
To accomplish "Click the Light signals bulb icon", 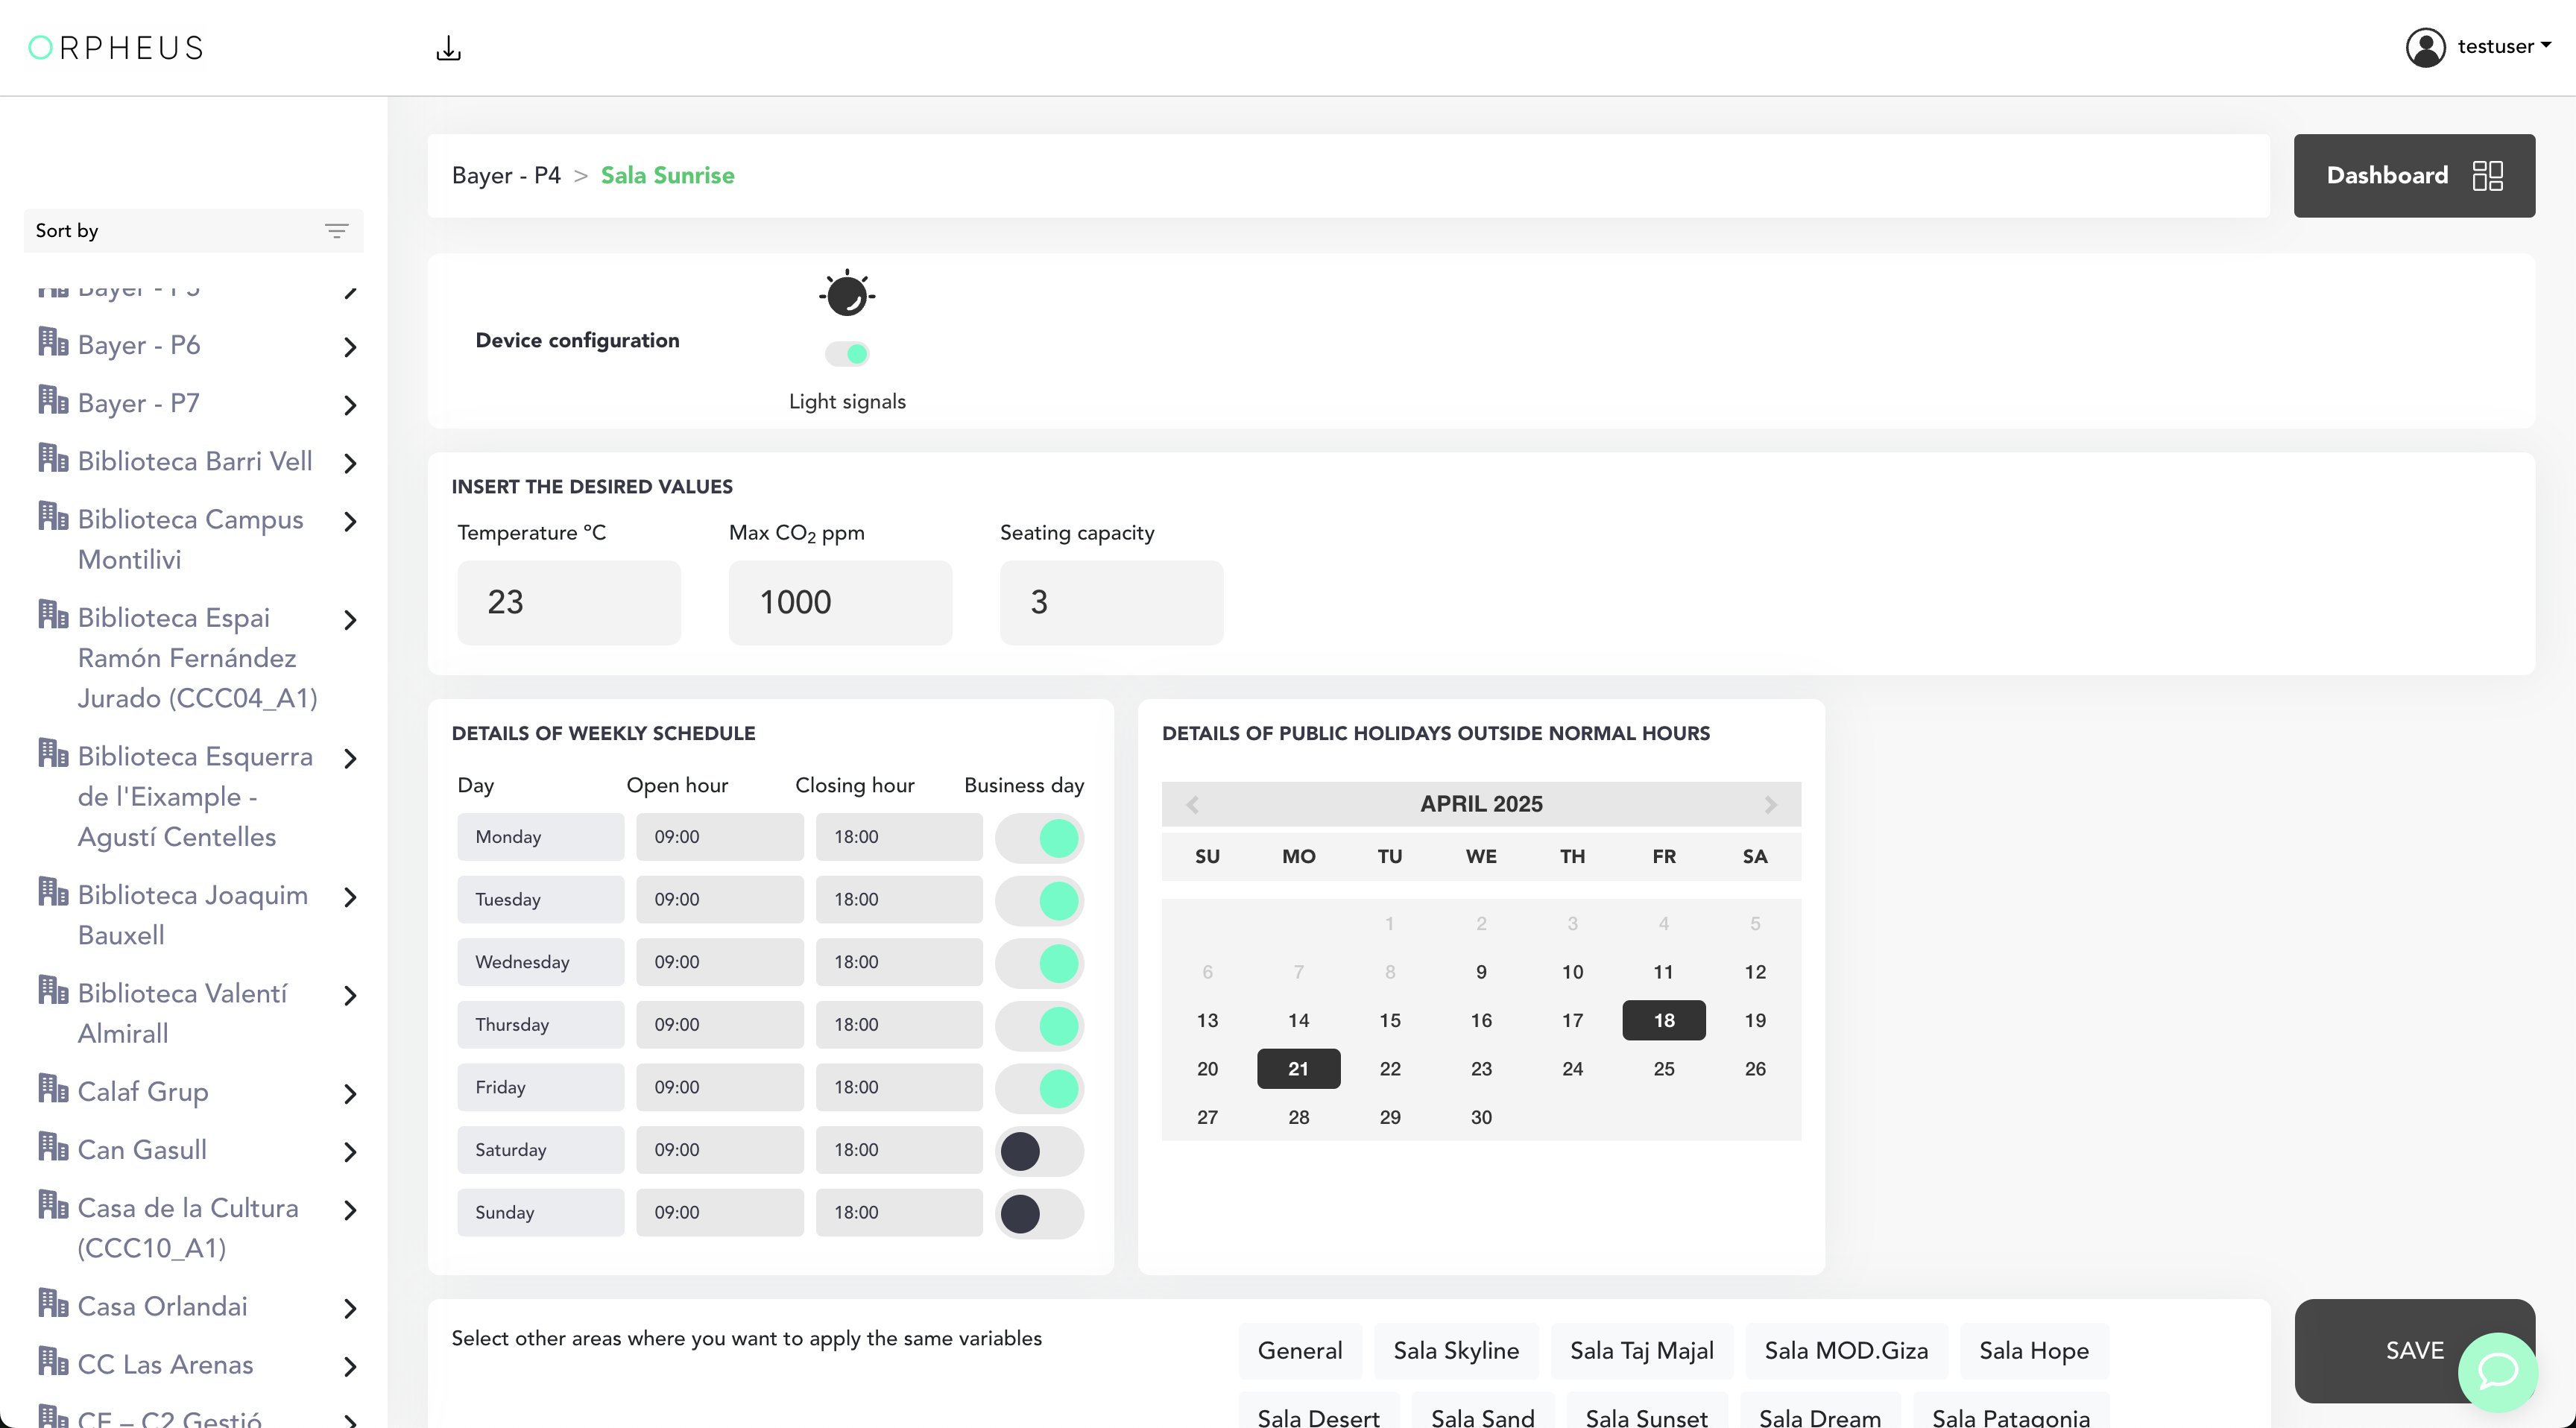I will 847,294.
